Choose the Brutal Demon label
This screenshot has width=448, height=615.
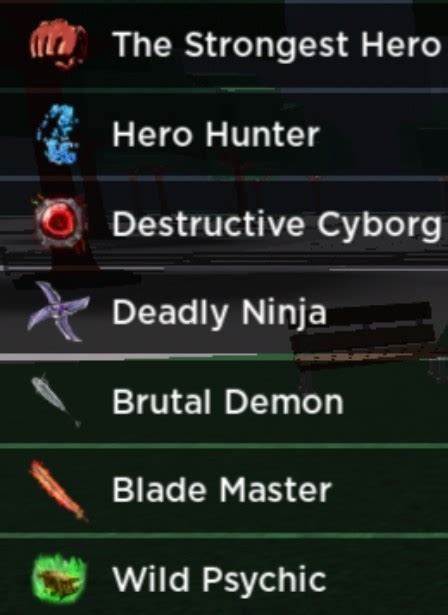pos(228,401)
